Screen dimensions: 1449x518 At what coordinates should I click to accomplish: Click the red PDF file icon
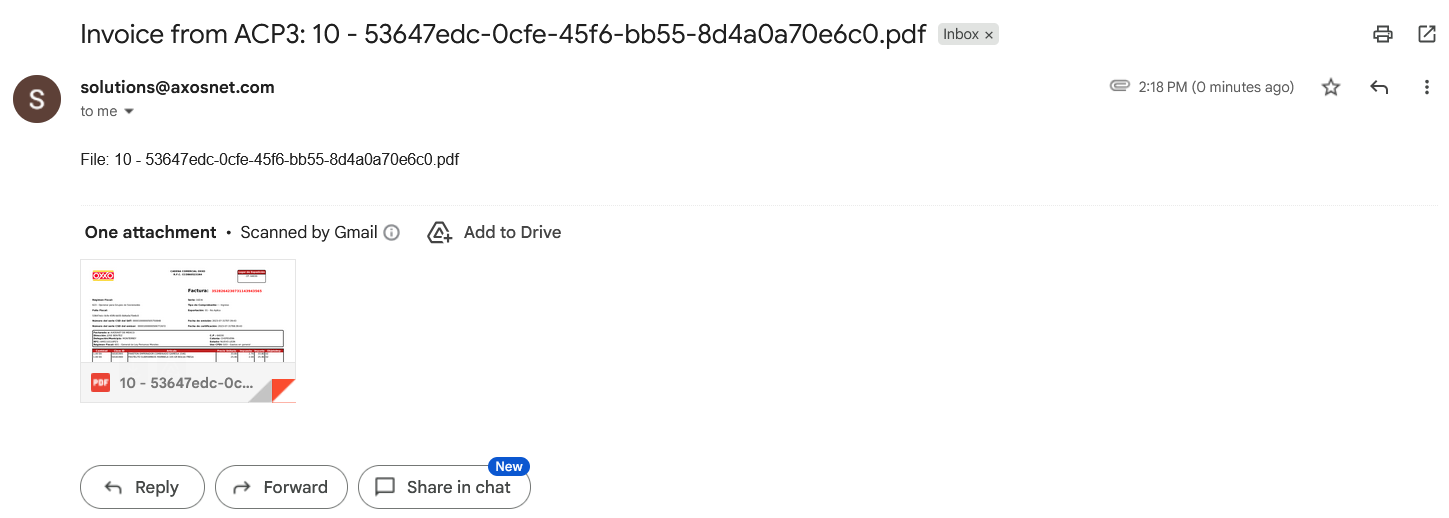click(x=100, y=383)
